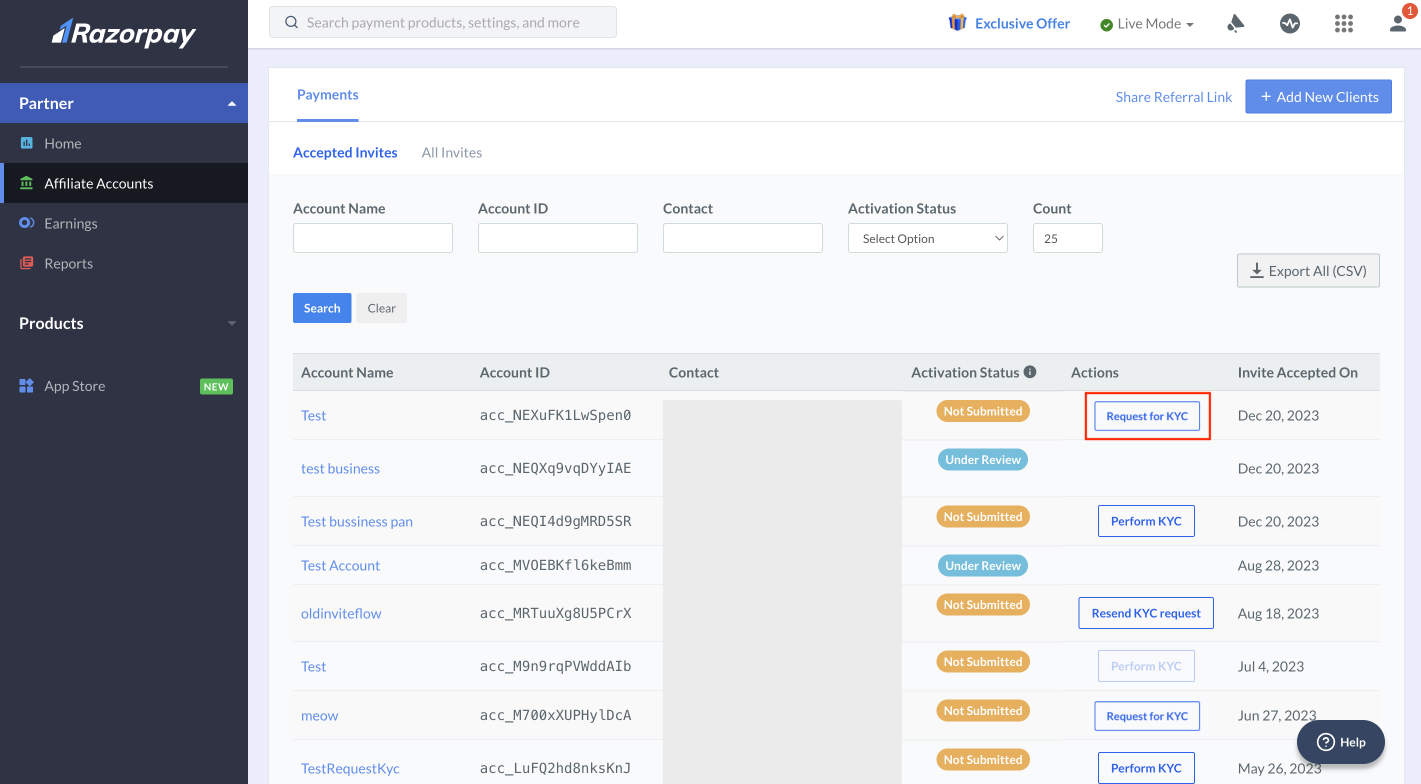The width and height of the screenshot is (1421, 784).
Task: Focus the Contact filter field
Action: point(743,238)
